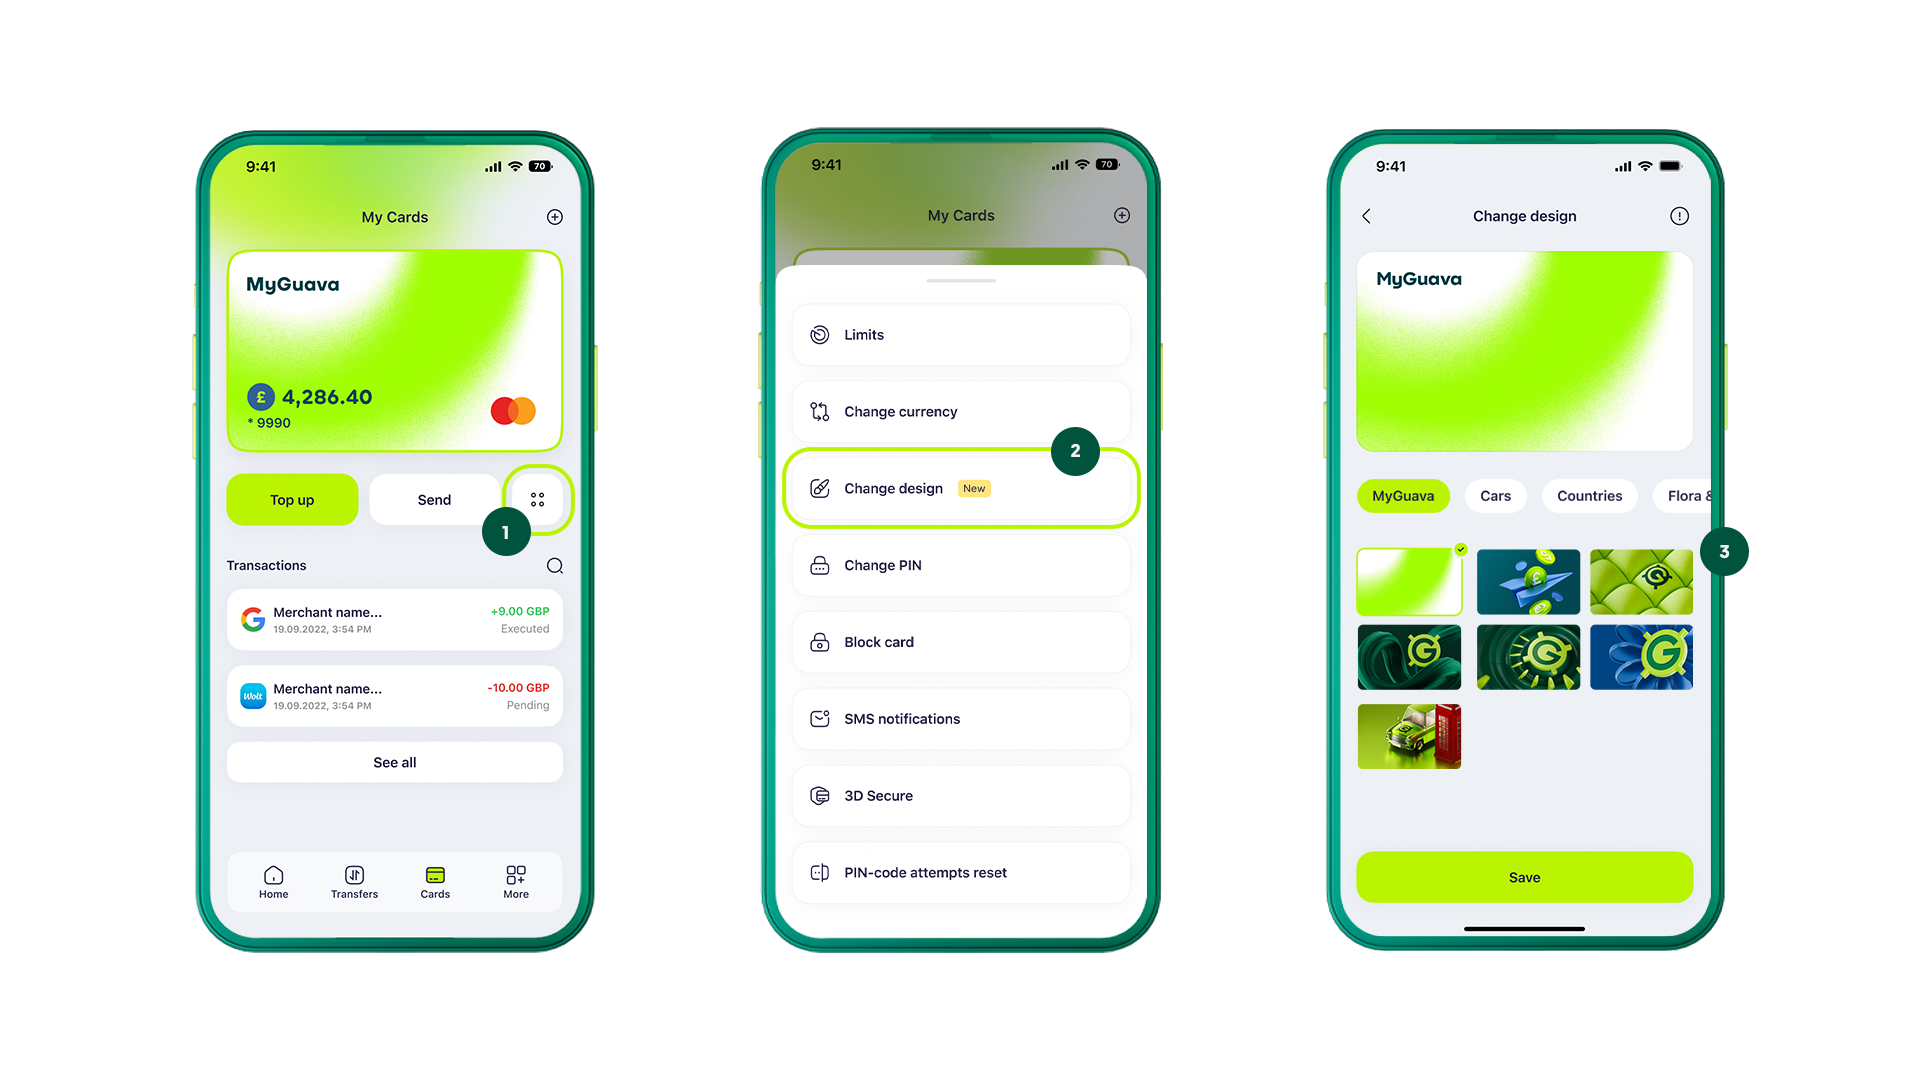This screenshot has height=1080, width=1920.
Task: Tap the Top up button
Action: [x=291, y=500]
